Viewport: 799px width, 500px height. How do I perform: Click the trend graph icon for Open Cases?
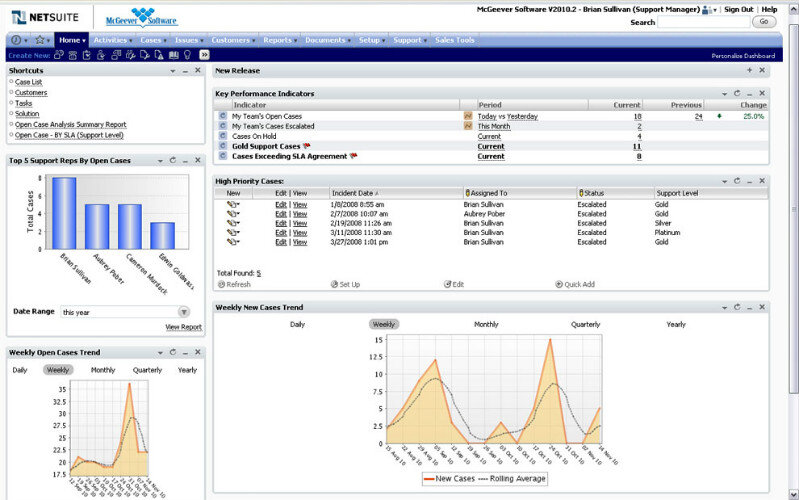click(x=467, y=116)
